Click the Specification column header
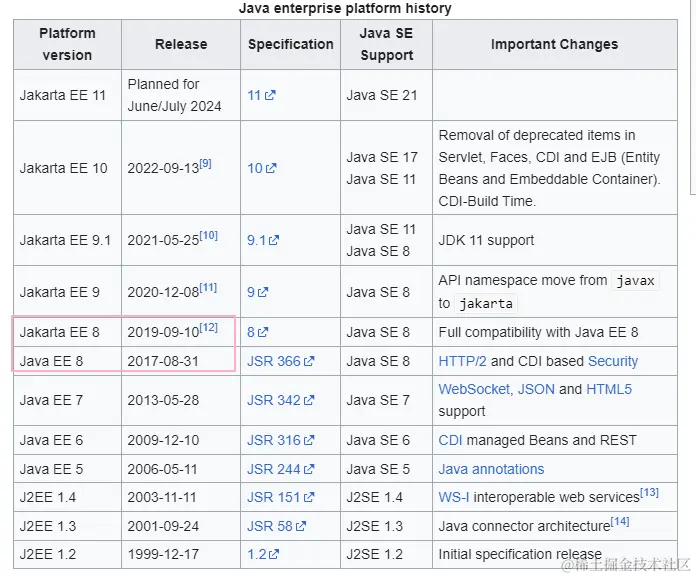 [x=291, y=44]
